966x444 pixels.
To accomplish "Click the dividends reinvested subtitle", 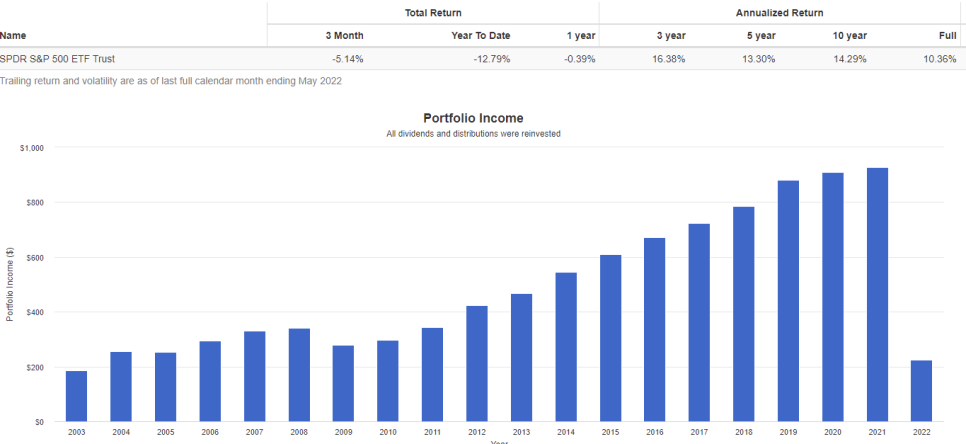I will tap(473, 134).
